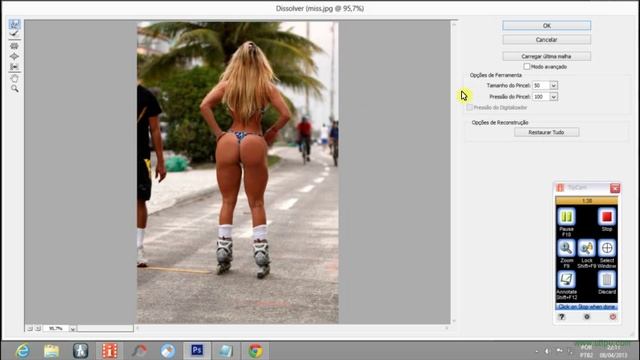Click the Photoshop taskbar icon

197,350
